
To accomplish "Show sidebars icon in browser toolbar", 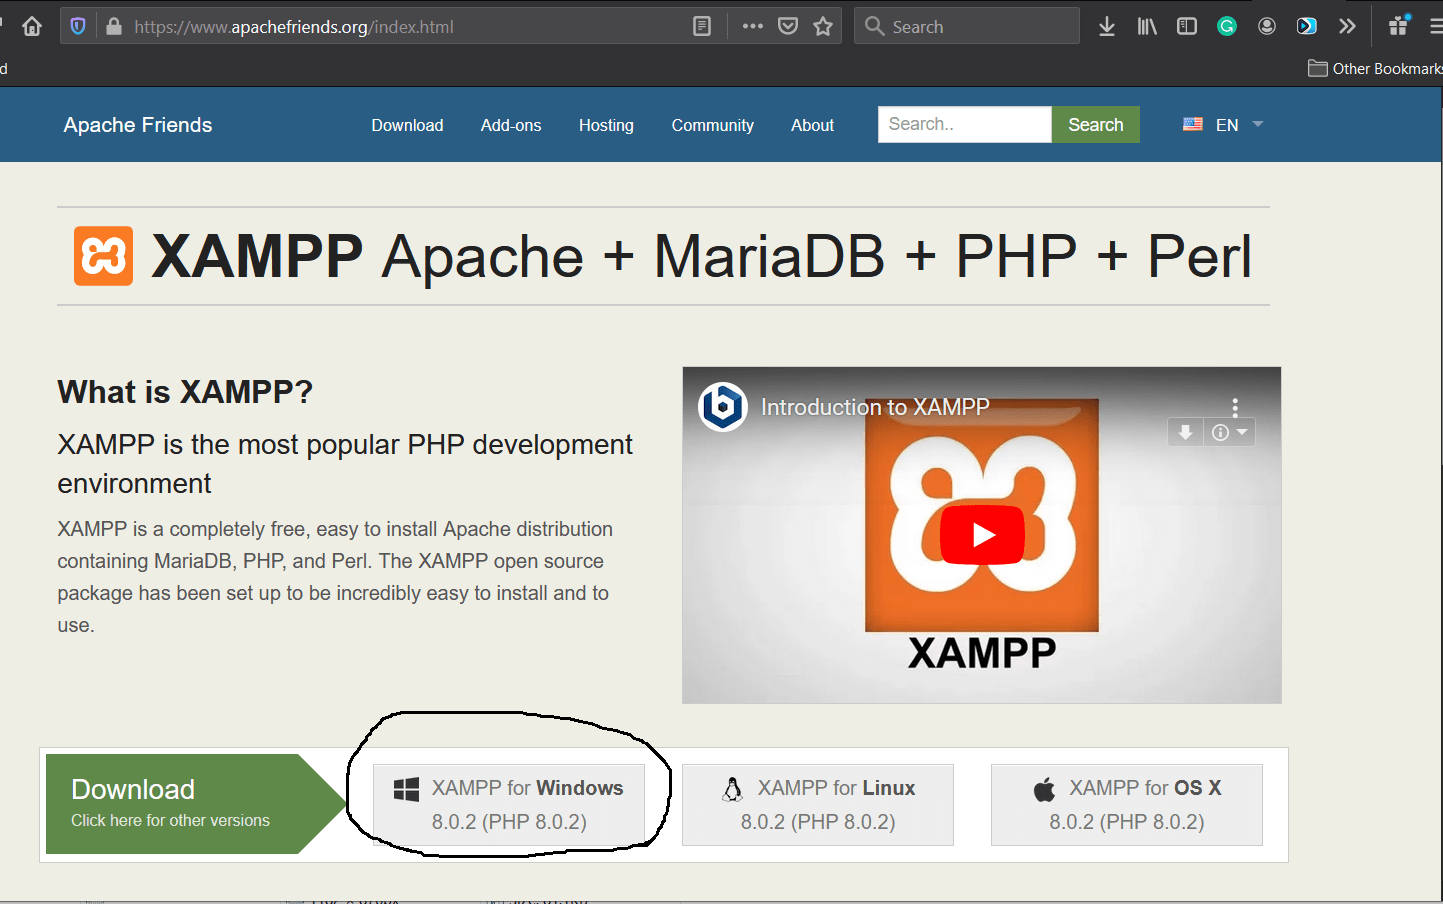I will tap(1187, 26).
